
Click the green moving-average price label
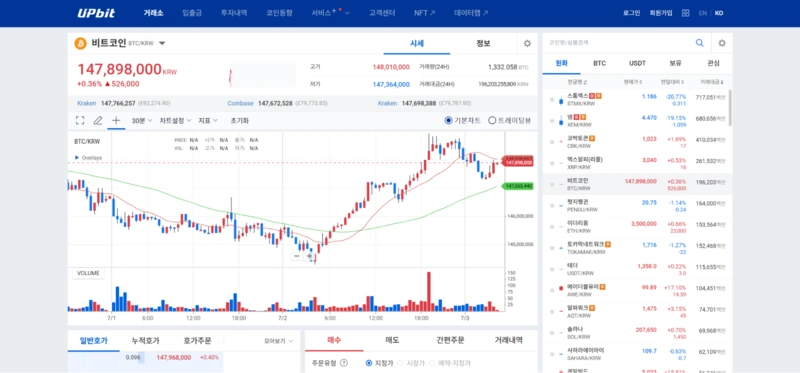pyautogui.click(x=518, y=186)
